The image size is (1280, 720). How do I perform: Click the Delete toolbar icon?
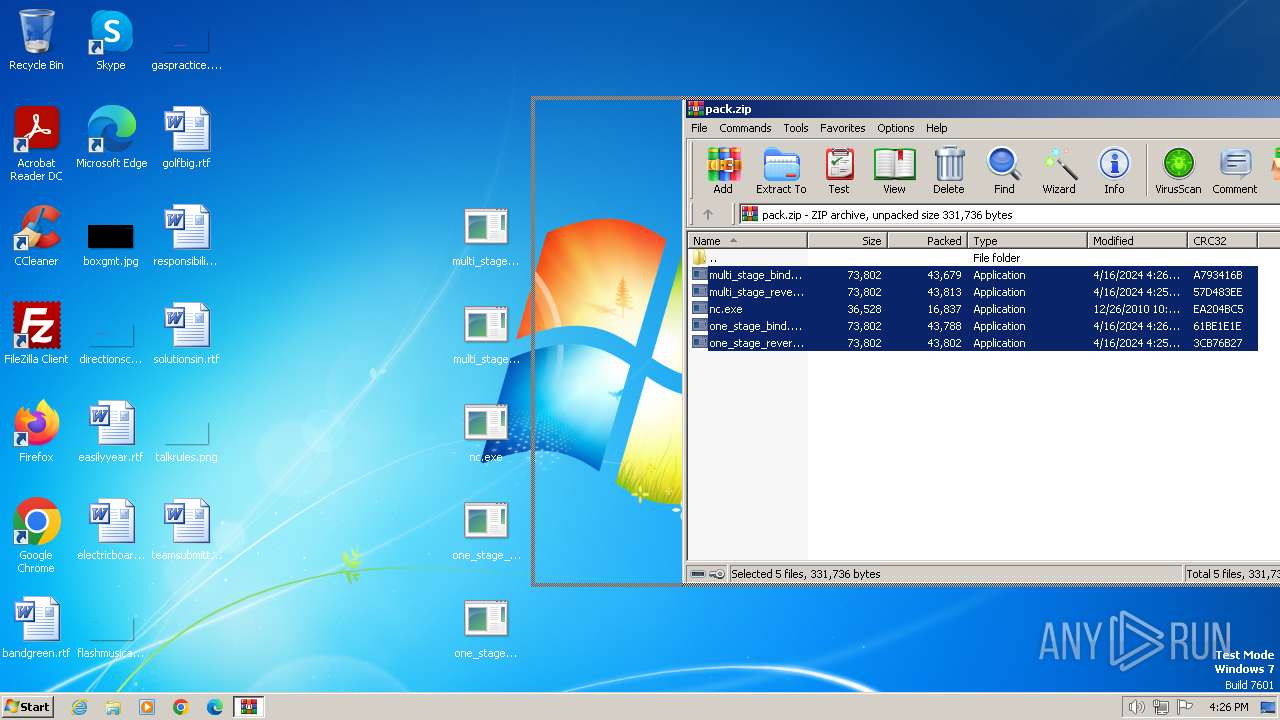click(x=949, y=171)
